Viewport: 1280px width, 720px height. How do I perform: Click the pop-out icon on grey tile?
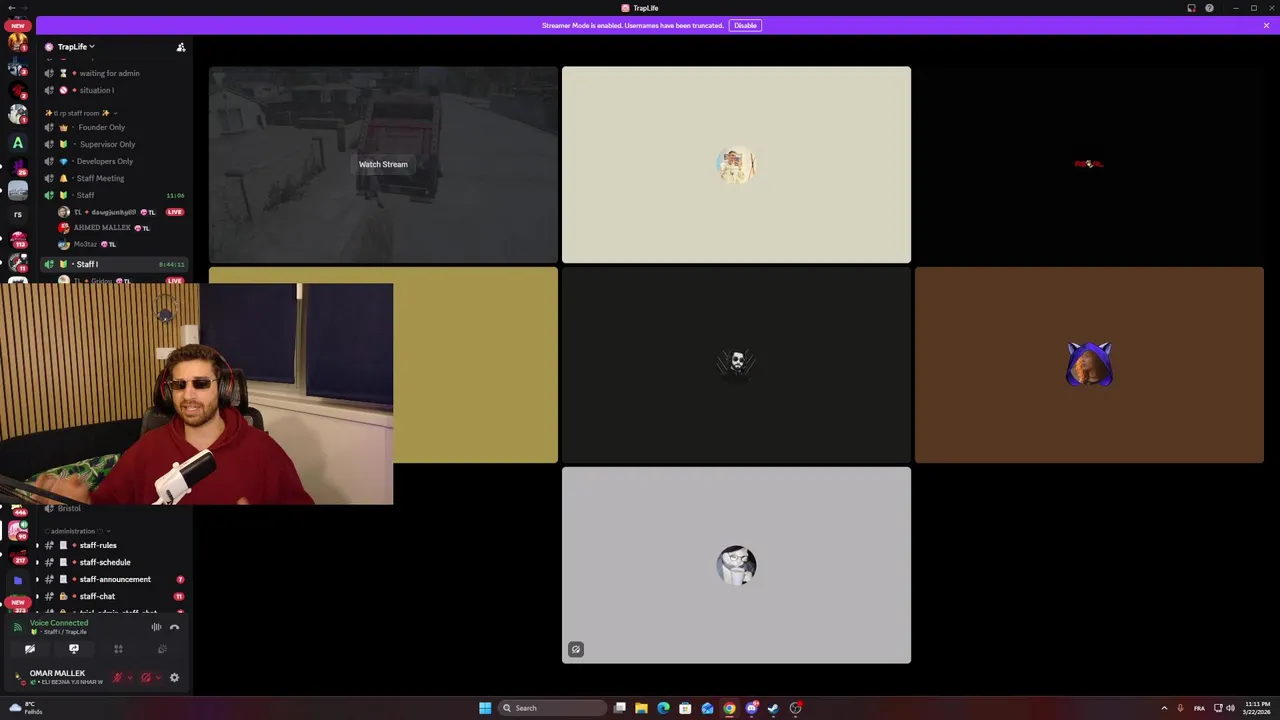tap(576, 650)
